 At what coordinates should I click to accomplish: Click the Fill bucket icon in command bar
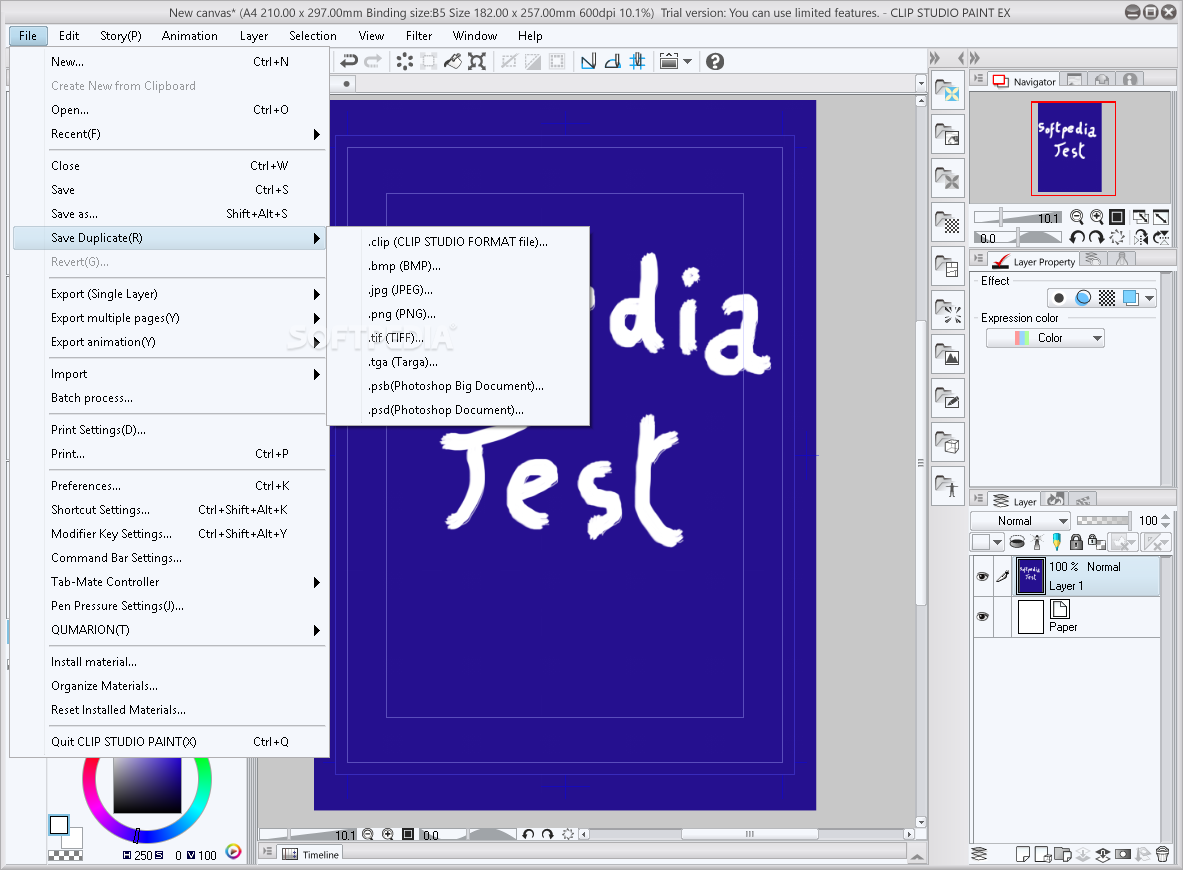click(453, 61)
